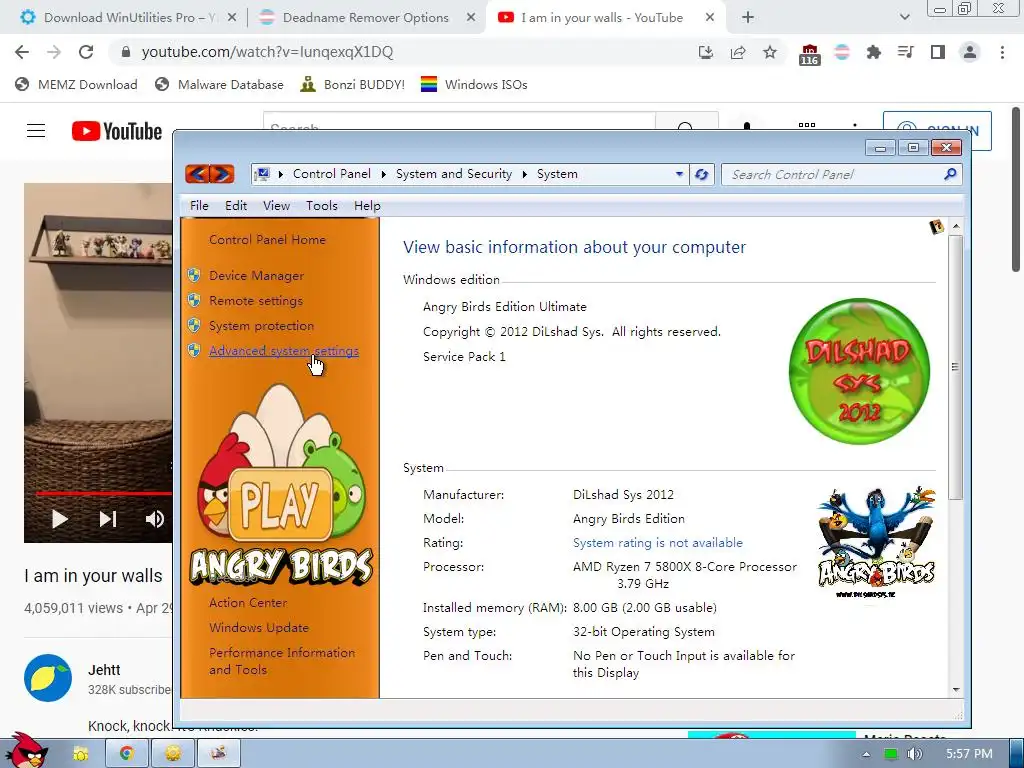Refresh the Control Panel address bar

[702, 174]
